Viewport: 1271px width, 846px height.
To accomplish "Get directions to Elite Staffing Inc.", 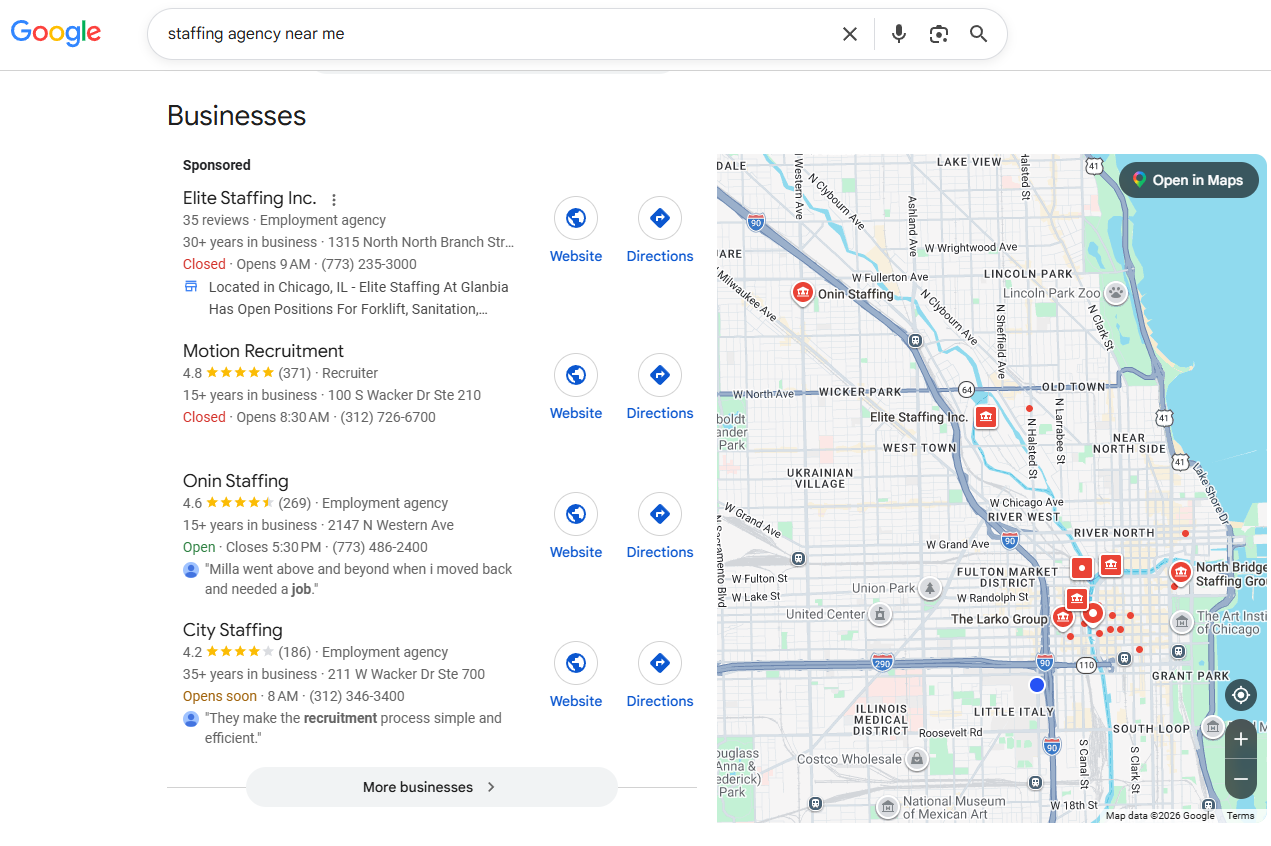I will click(660, 218).
